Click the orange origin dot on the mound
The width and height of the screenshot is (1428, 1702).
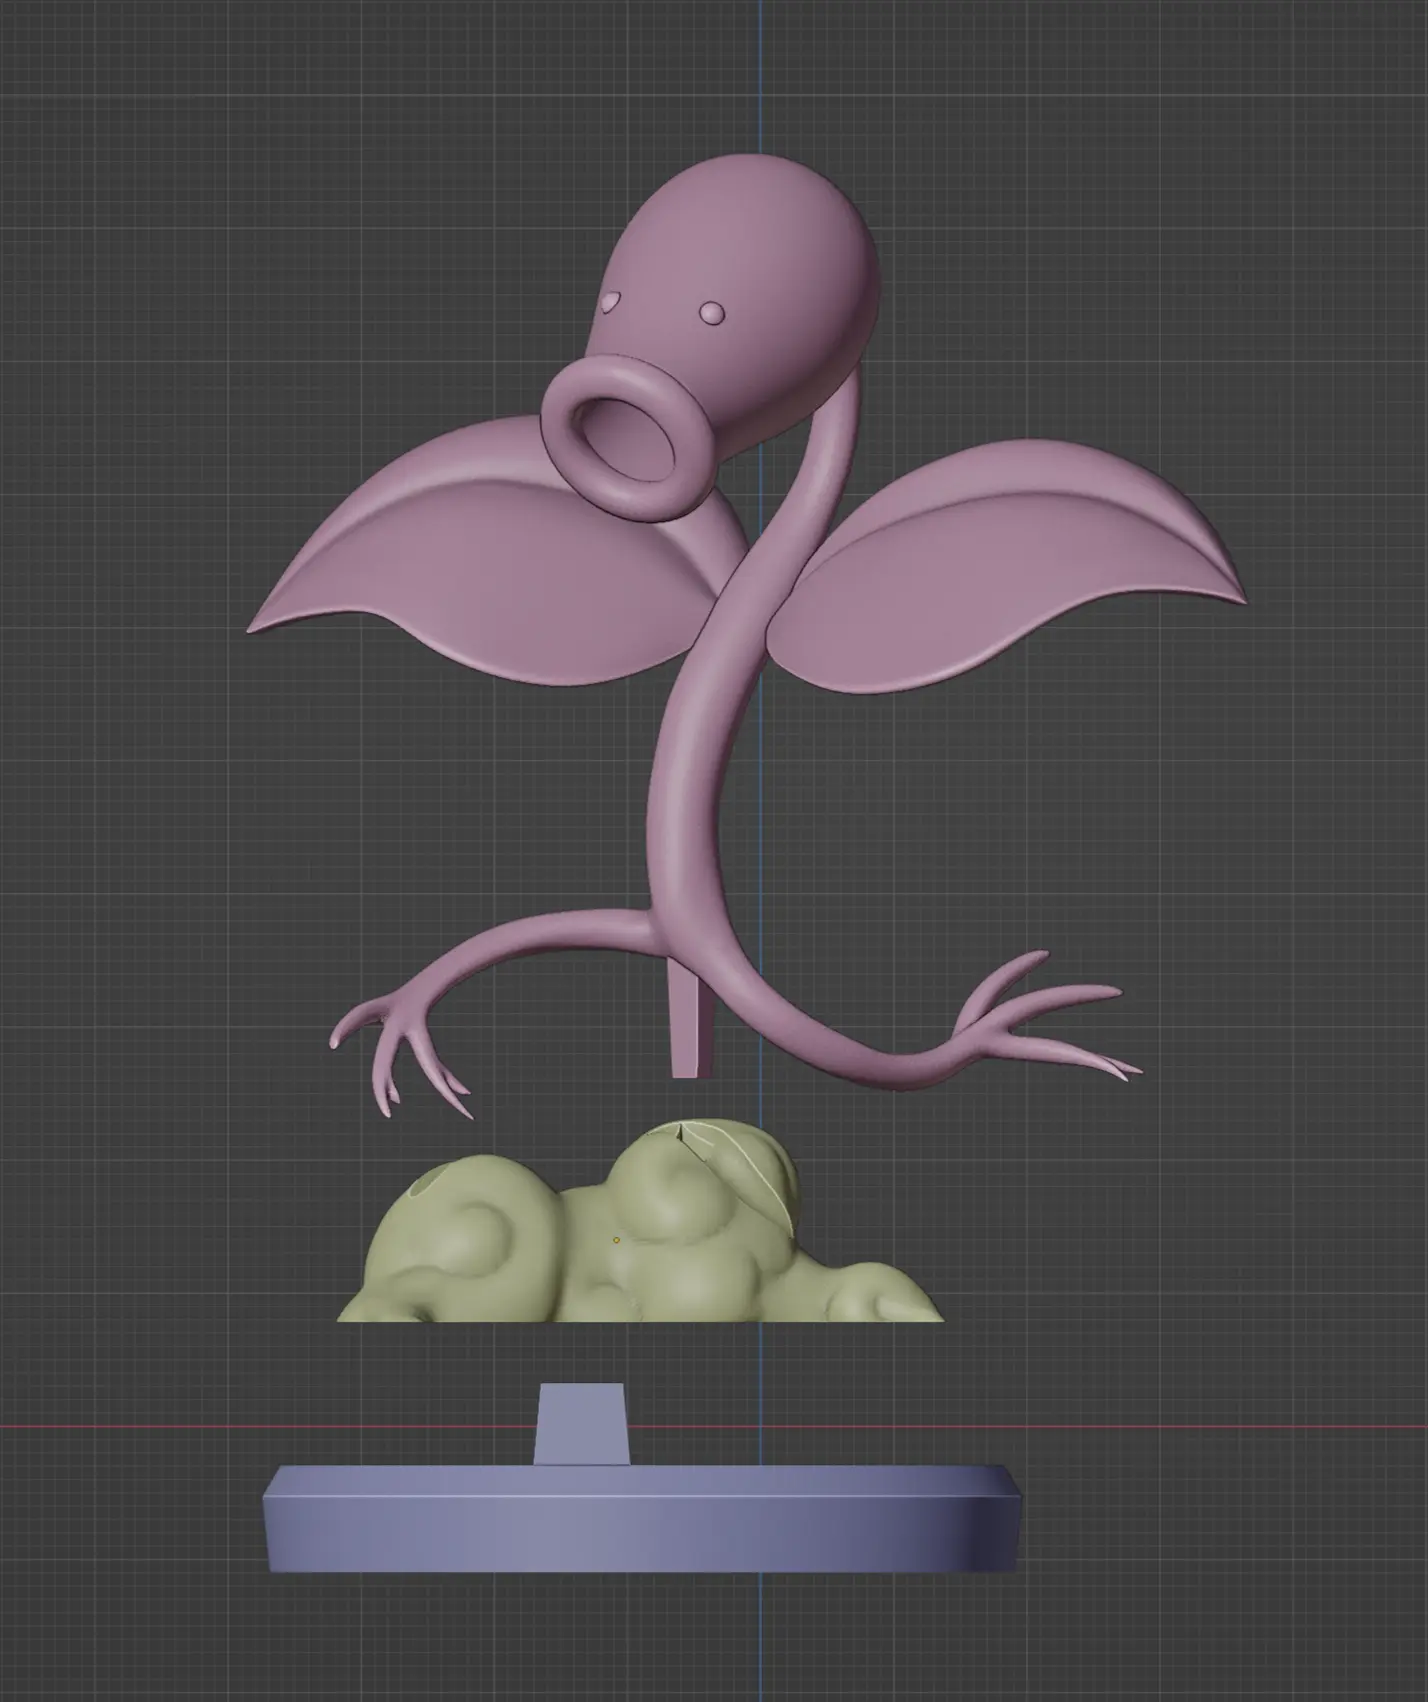(x=616, y=1240)
